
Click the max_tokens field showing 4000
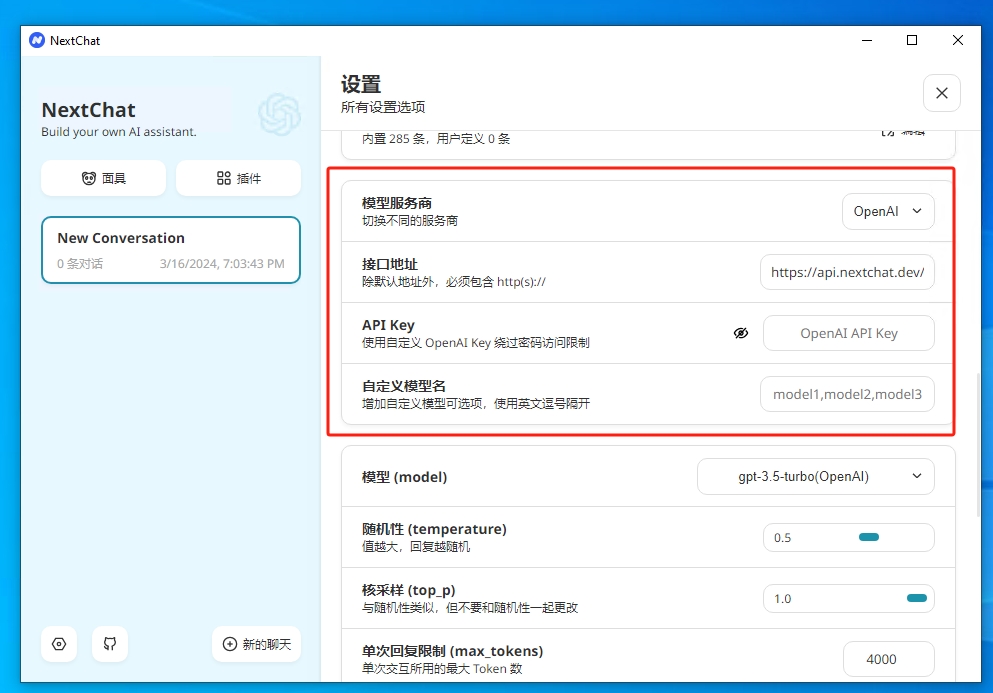pos(888,659)
